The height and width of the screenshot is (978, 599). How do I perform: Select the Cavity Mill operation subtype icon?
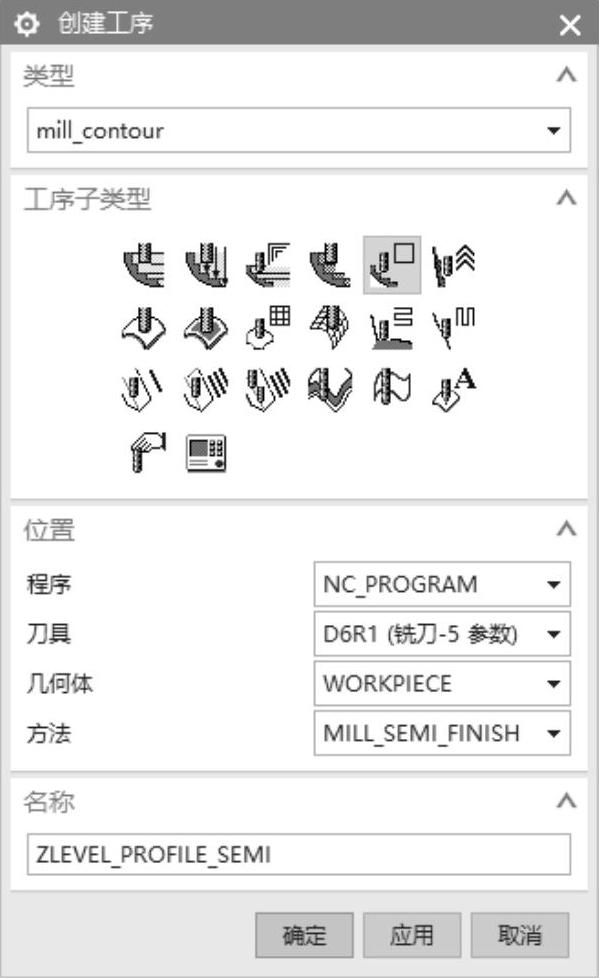pos(144,265)
